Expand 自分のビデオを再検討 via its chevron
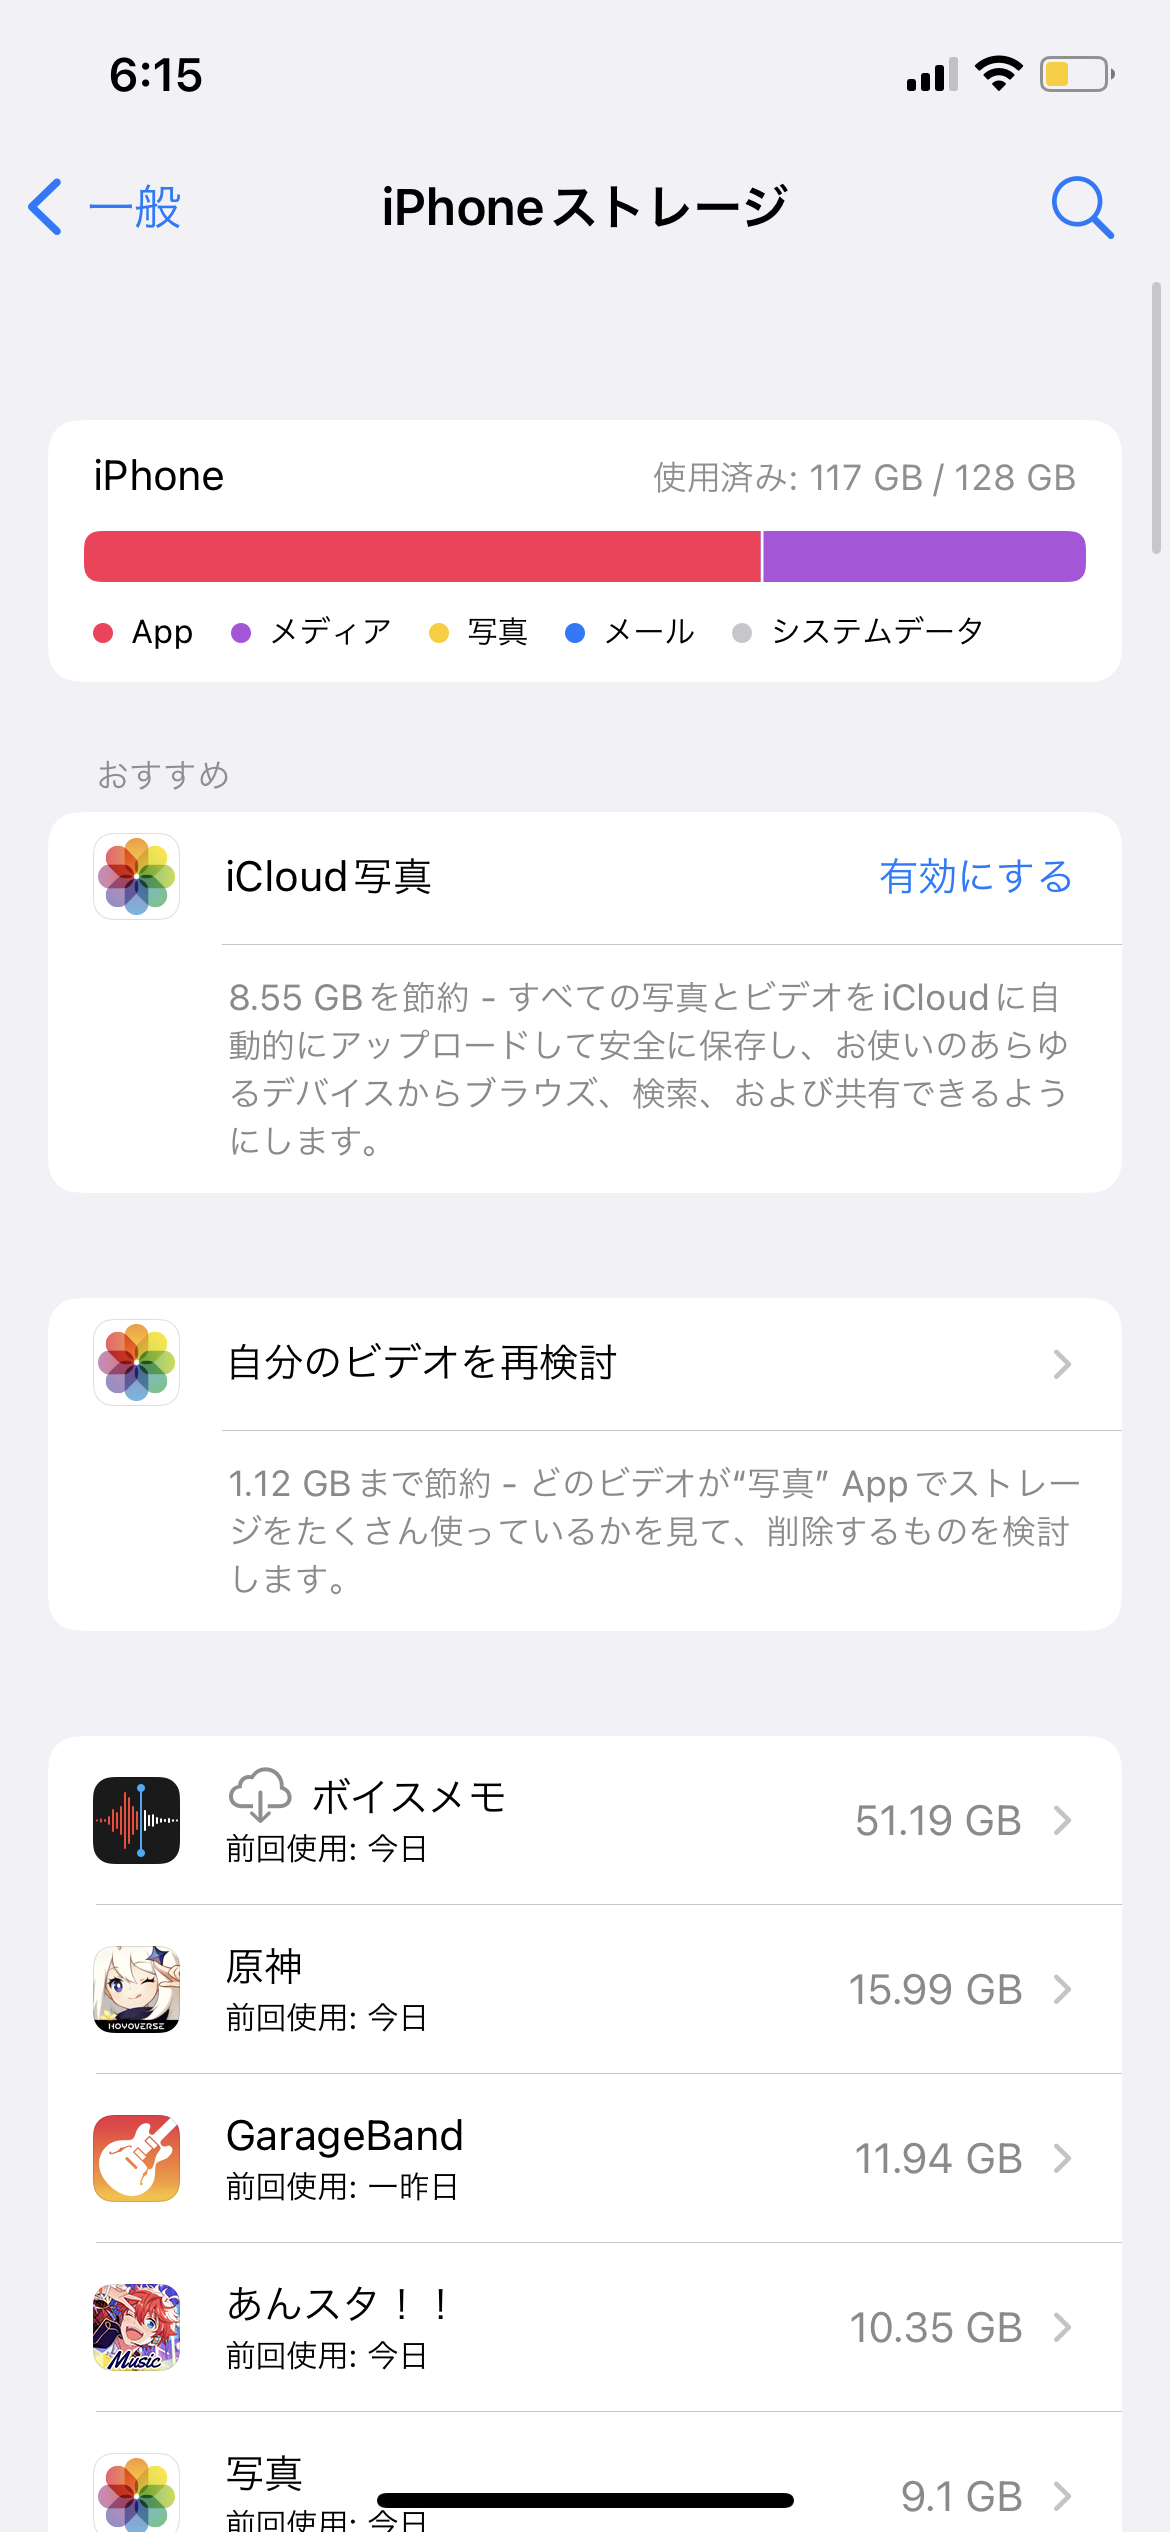Screen dimensions: 1170x2532 pos(1062,1364)
